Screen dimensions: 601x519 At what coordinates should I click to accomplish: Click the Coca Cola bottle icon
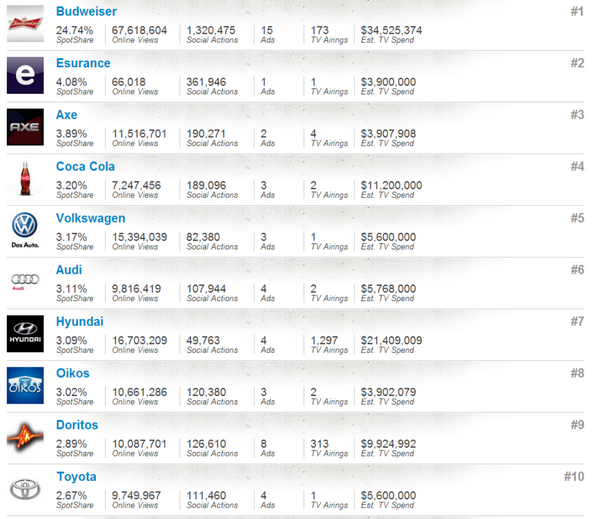[25, 179]
